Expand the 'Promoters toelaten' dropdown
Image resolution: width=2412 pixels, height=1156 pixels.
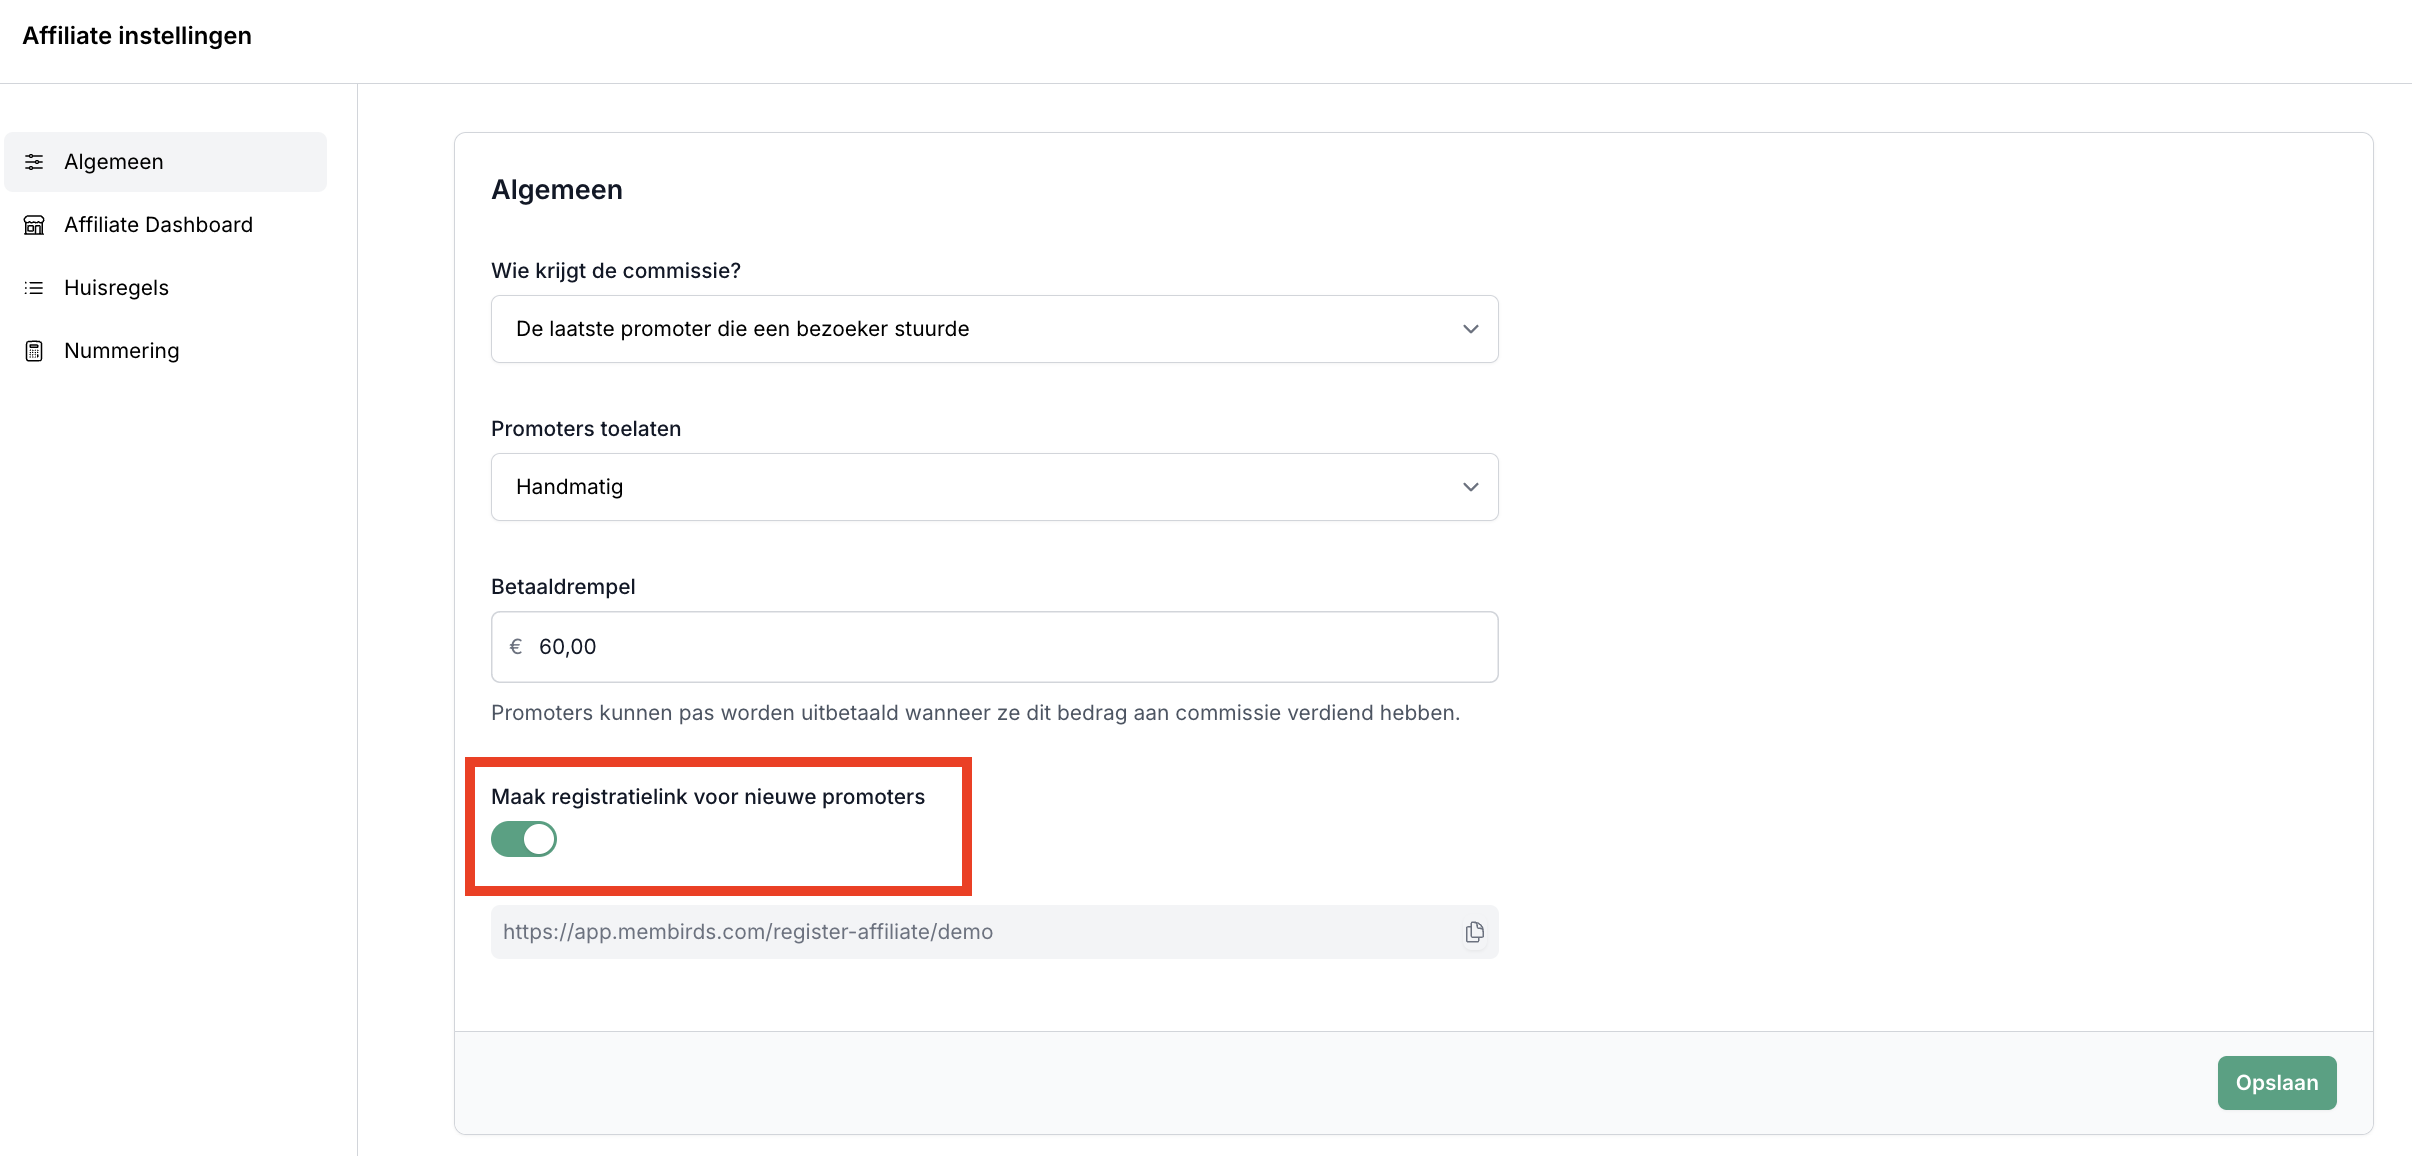click(x=993, y=487)
